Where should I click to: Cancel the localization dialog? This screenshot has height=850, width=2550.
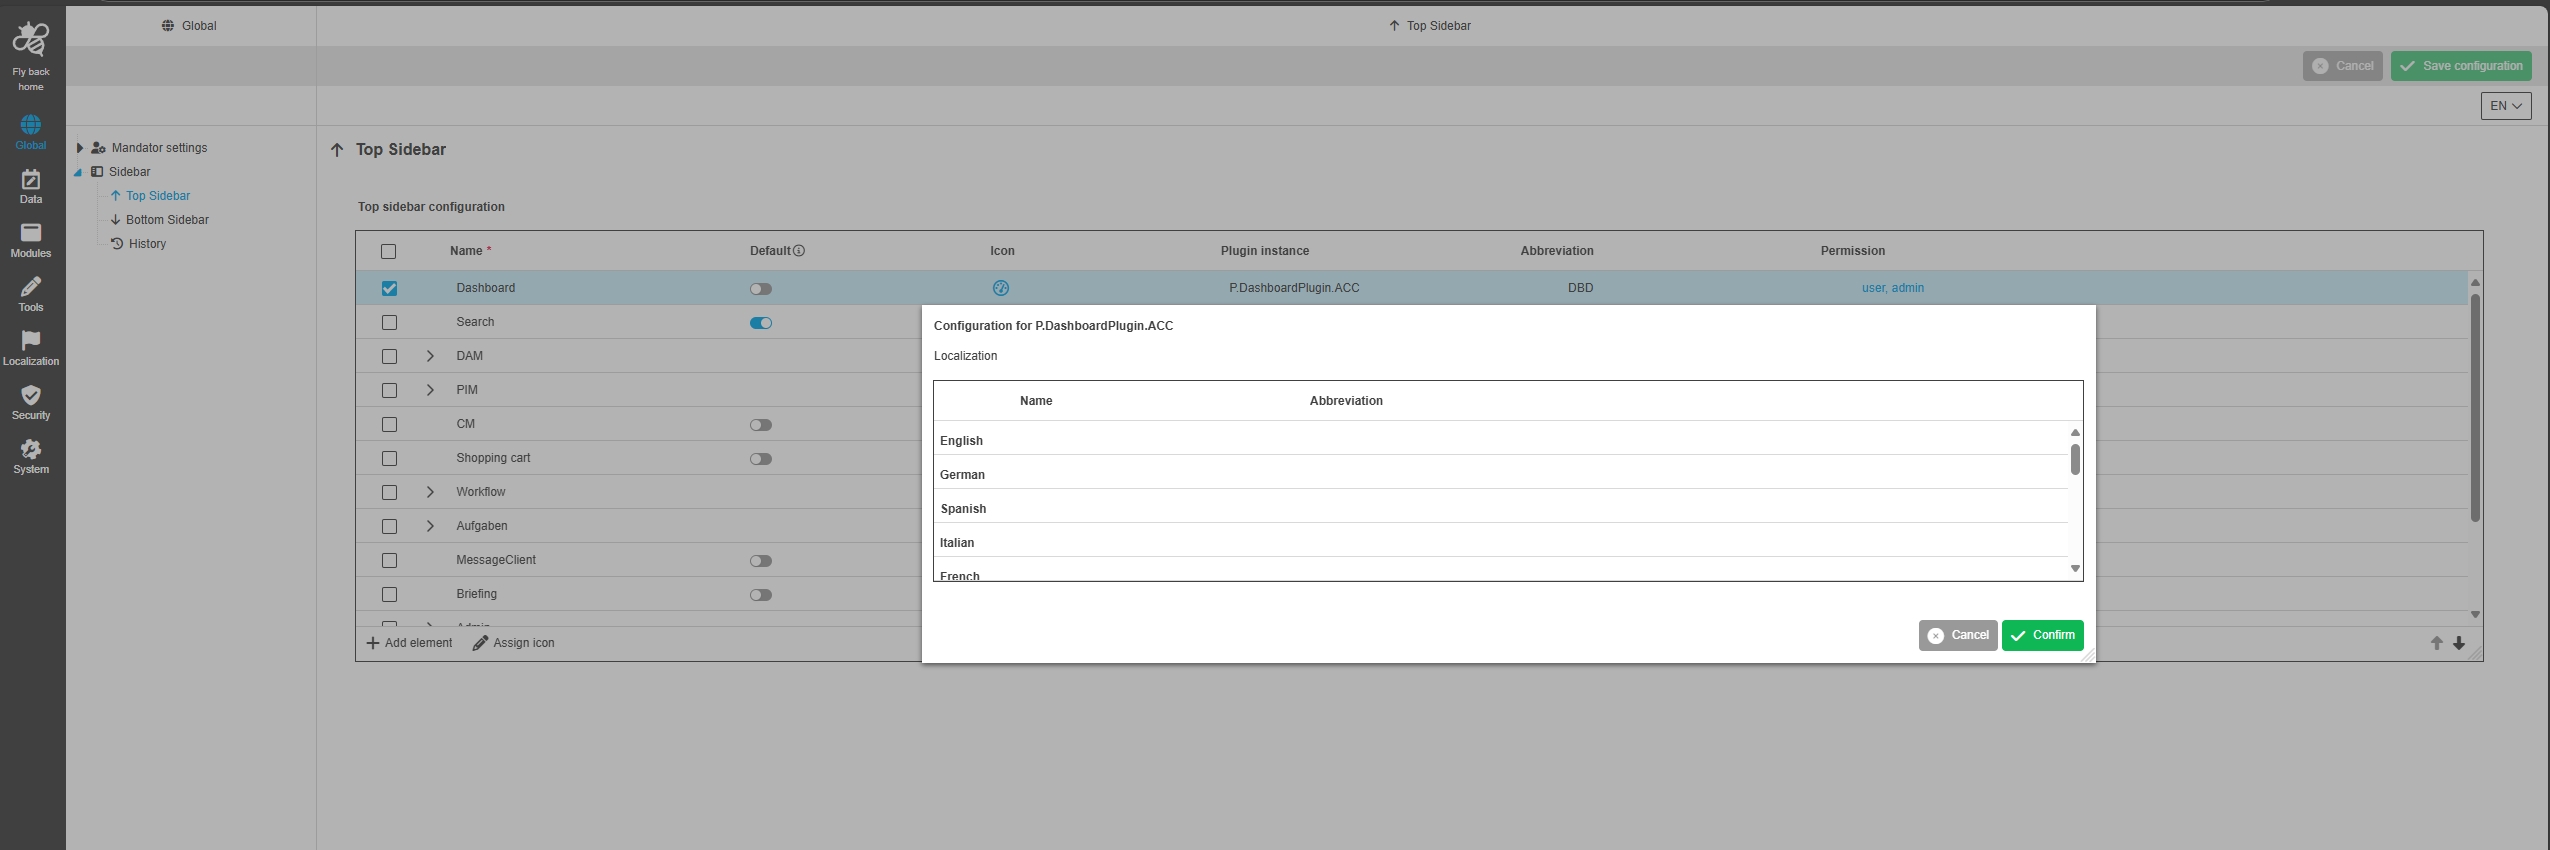coord(1958,635)
